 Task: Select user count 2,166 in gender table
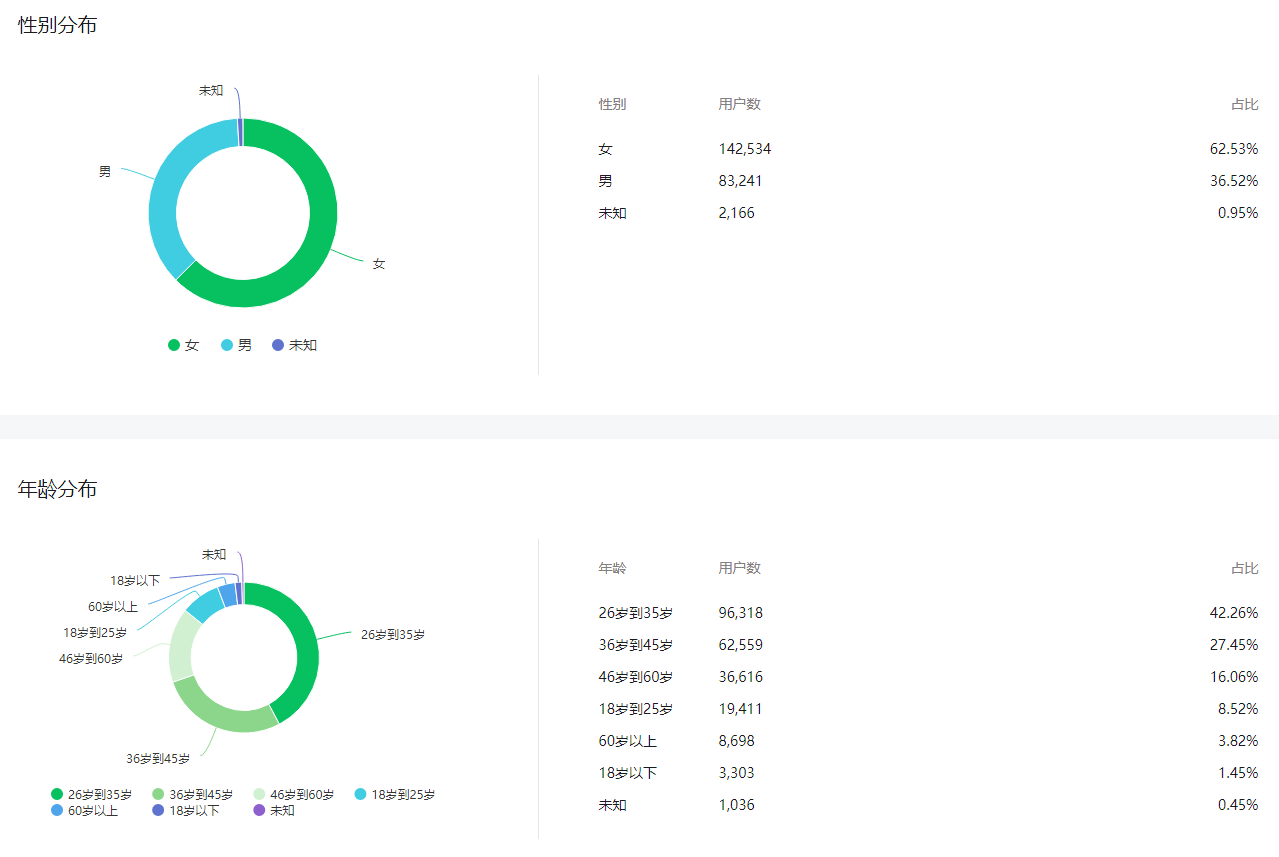737,213
